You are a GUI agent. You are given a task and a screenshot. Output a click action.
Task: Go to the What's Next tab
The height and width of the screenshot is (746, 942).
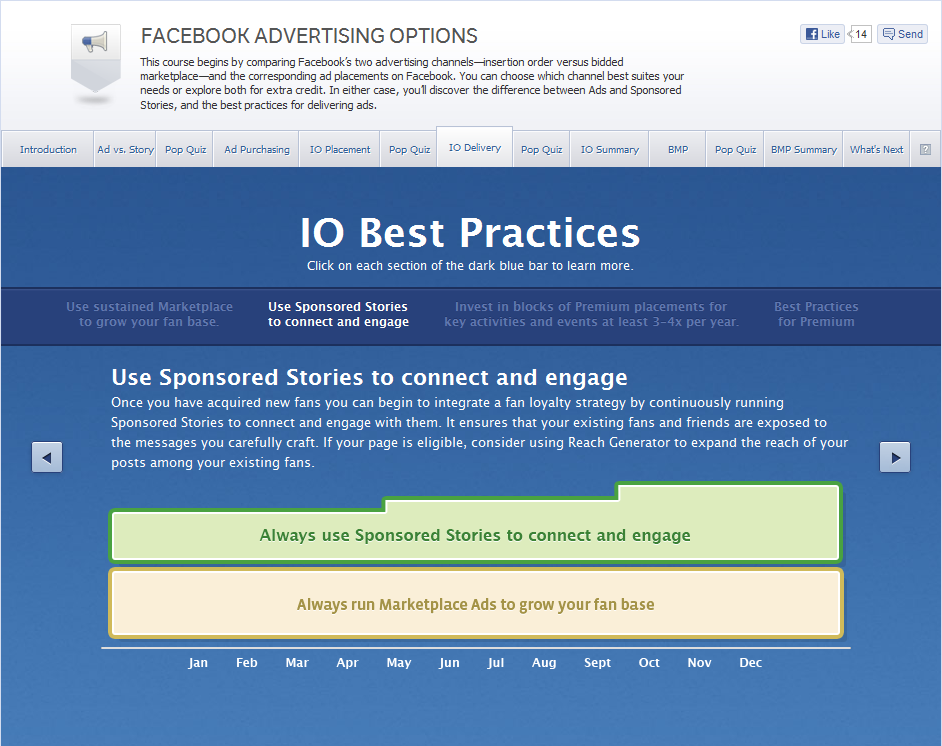876,150
